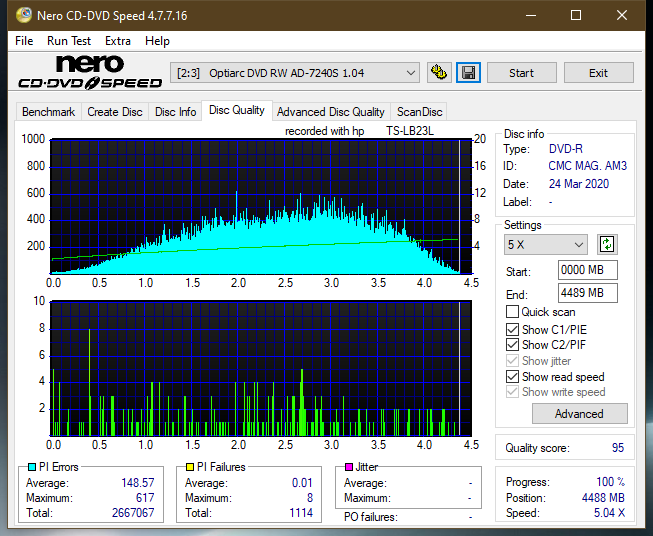Switch to the Disc Info tab
Viewport: 653px width, 536px height.
pos(175,112)
